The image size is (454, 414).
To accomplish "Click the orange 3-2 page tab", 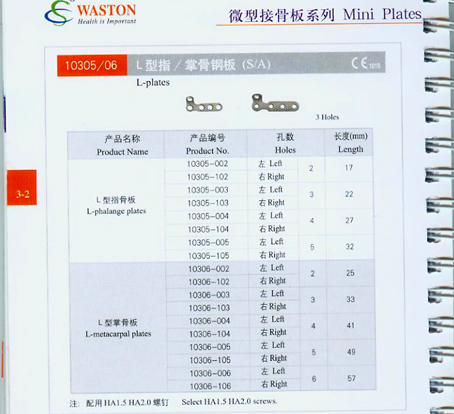I will click(22, 187).
